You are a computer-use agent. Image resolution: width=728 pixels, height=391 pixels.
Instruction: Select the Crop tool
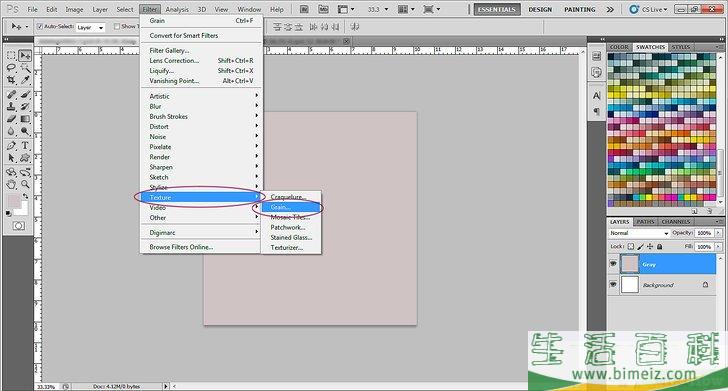11,80
